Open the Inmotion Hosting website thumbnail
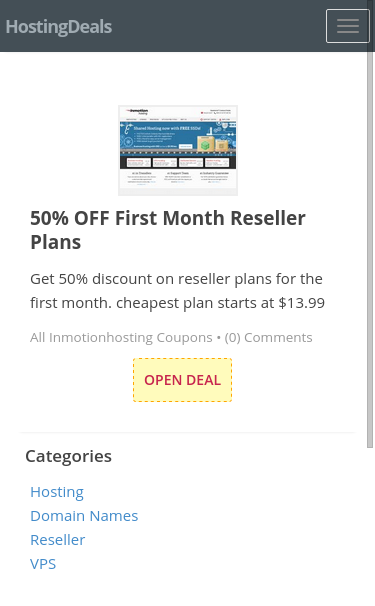Image resolution: width=375 pixels, height=606 pixels. point(178,150)
